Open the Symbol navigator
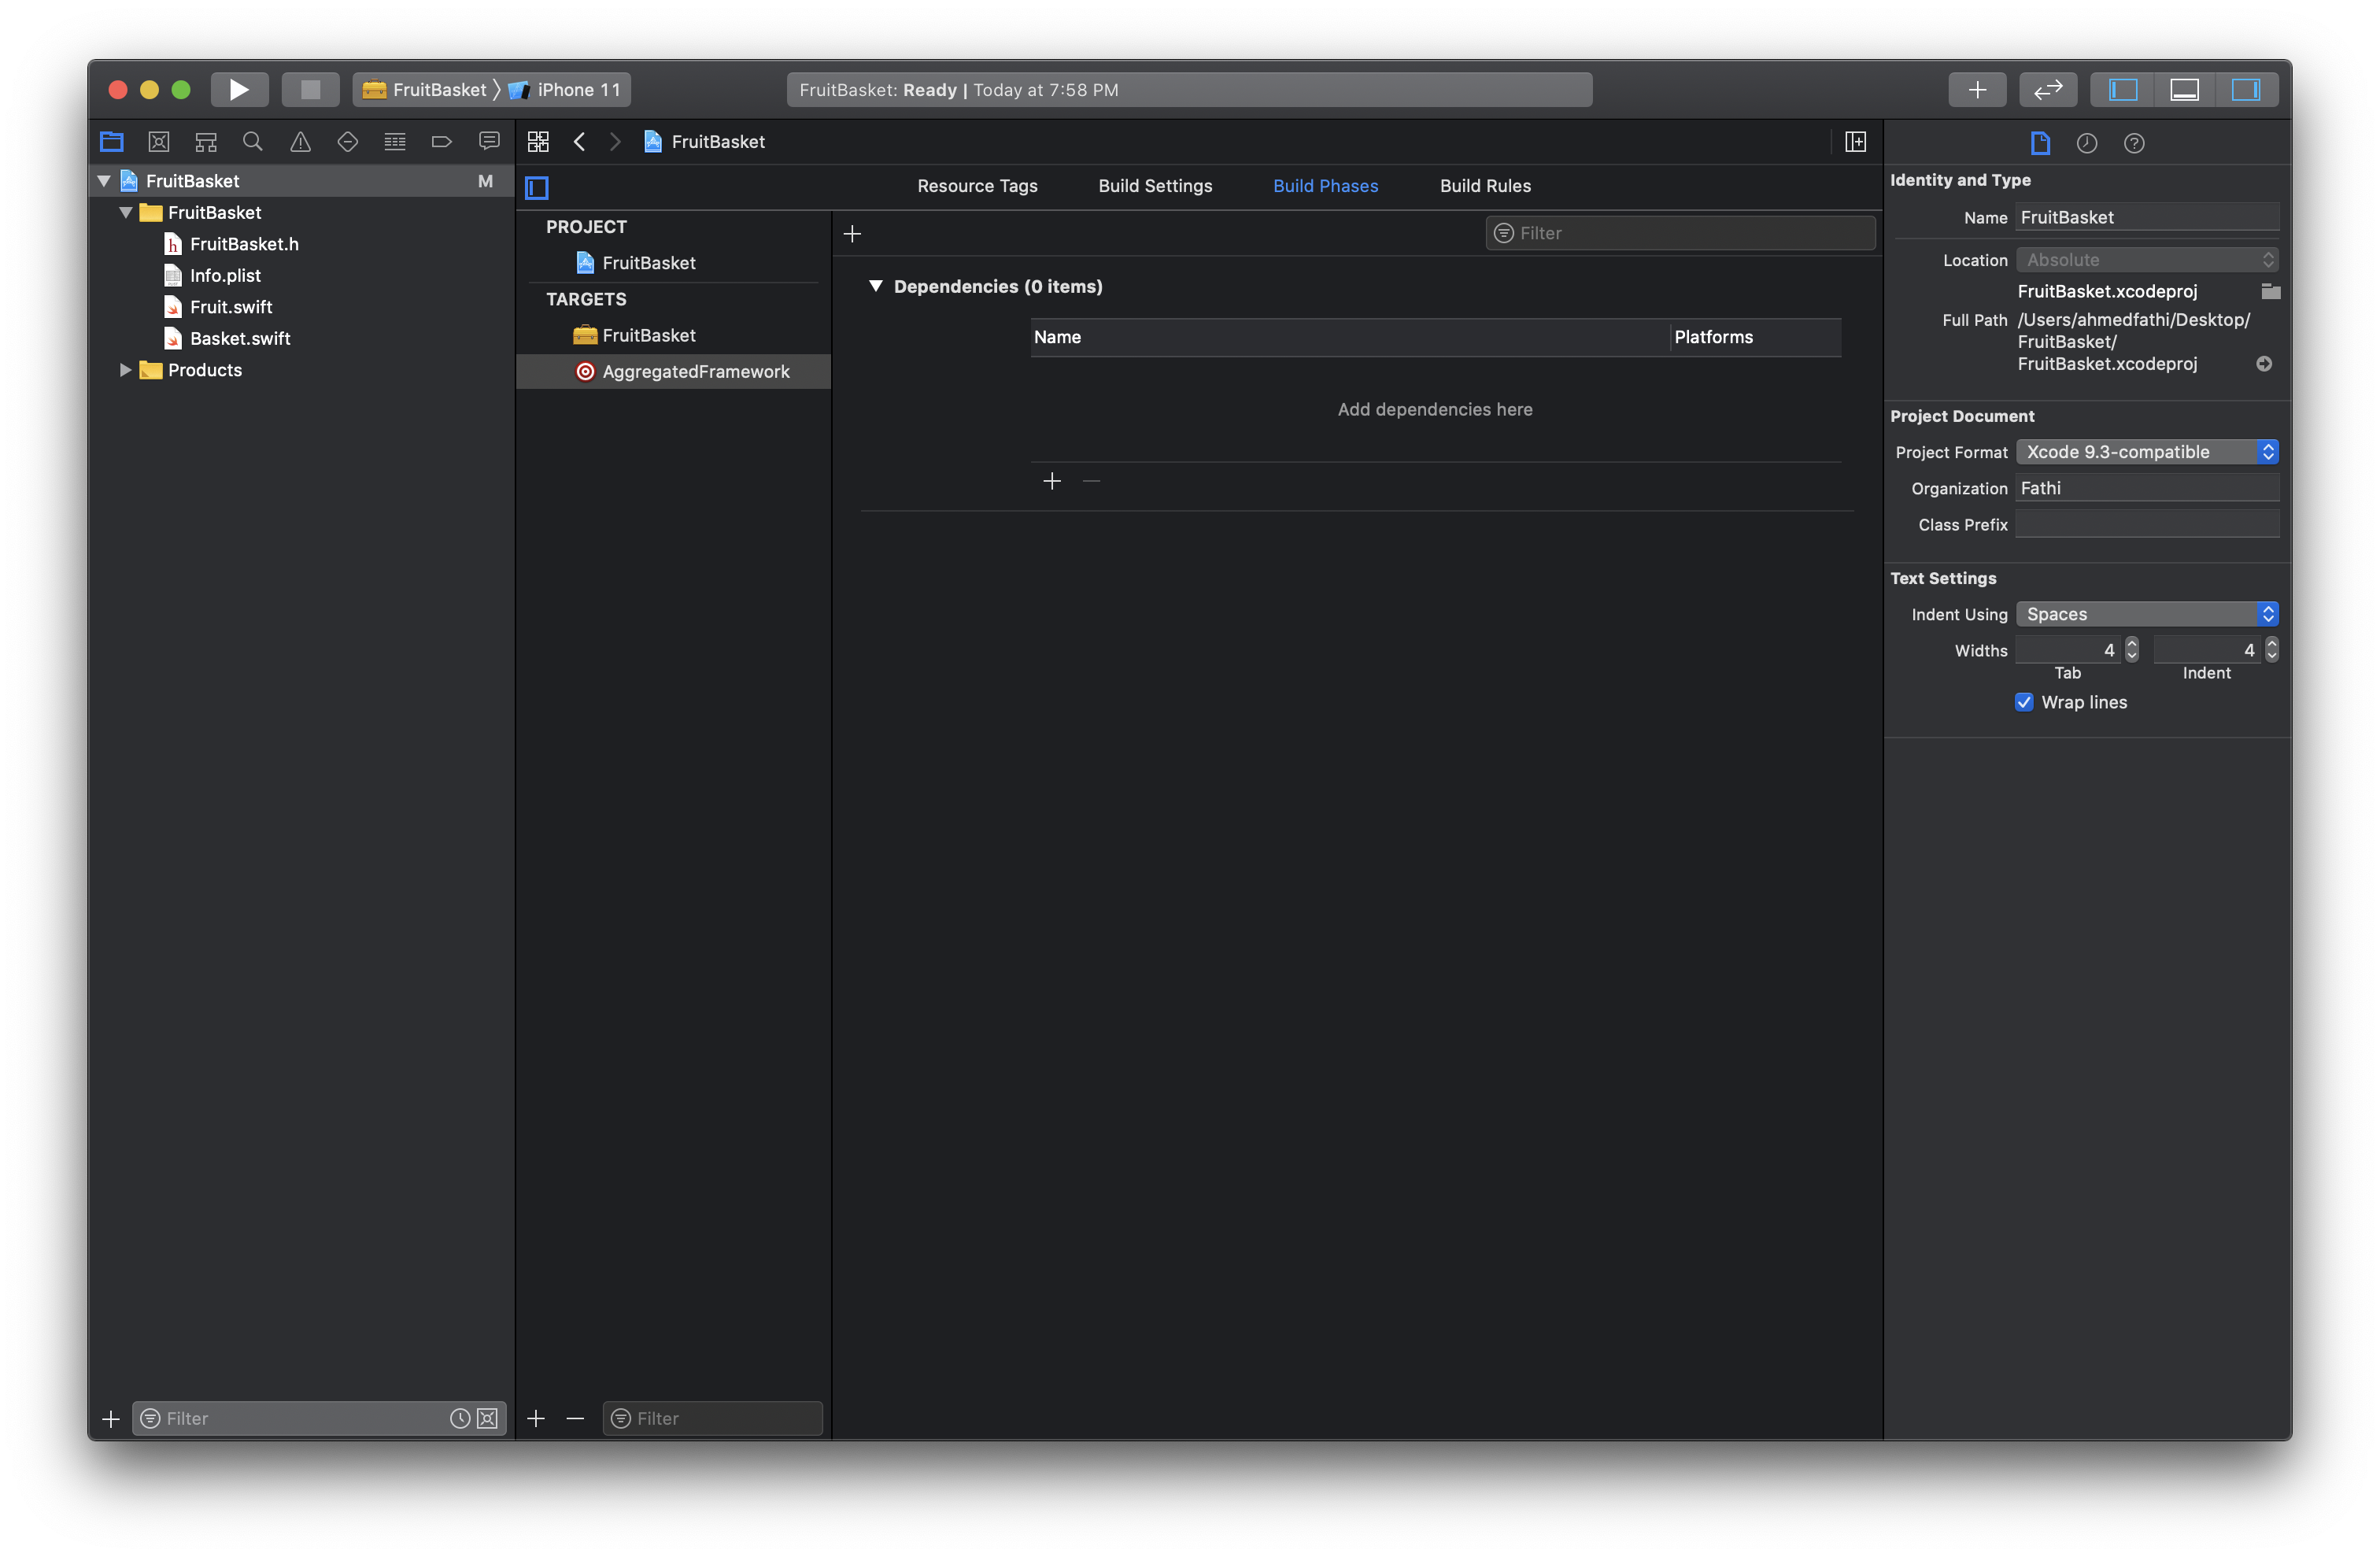The width and height of the screenshot is (2380, 1557). click(x=206, y=142)
